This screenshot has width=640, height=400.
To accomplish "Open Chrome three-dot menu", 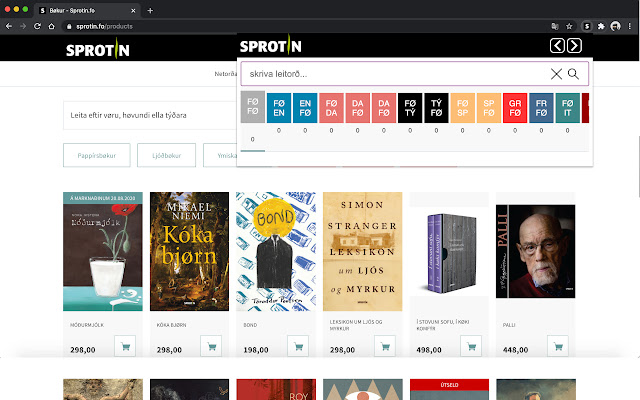I will 630,26.
